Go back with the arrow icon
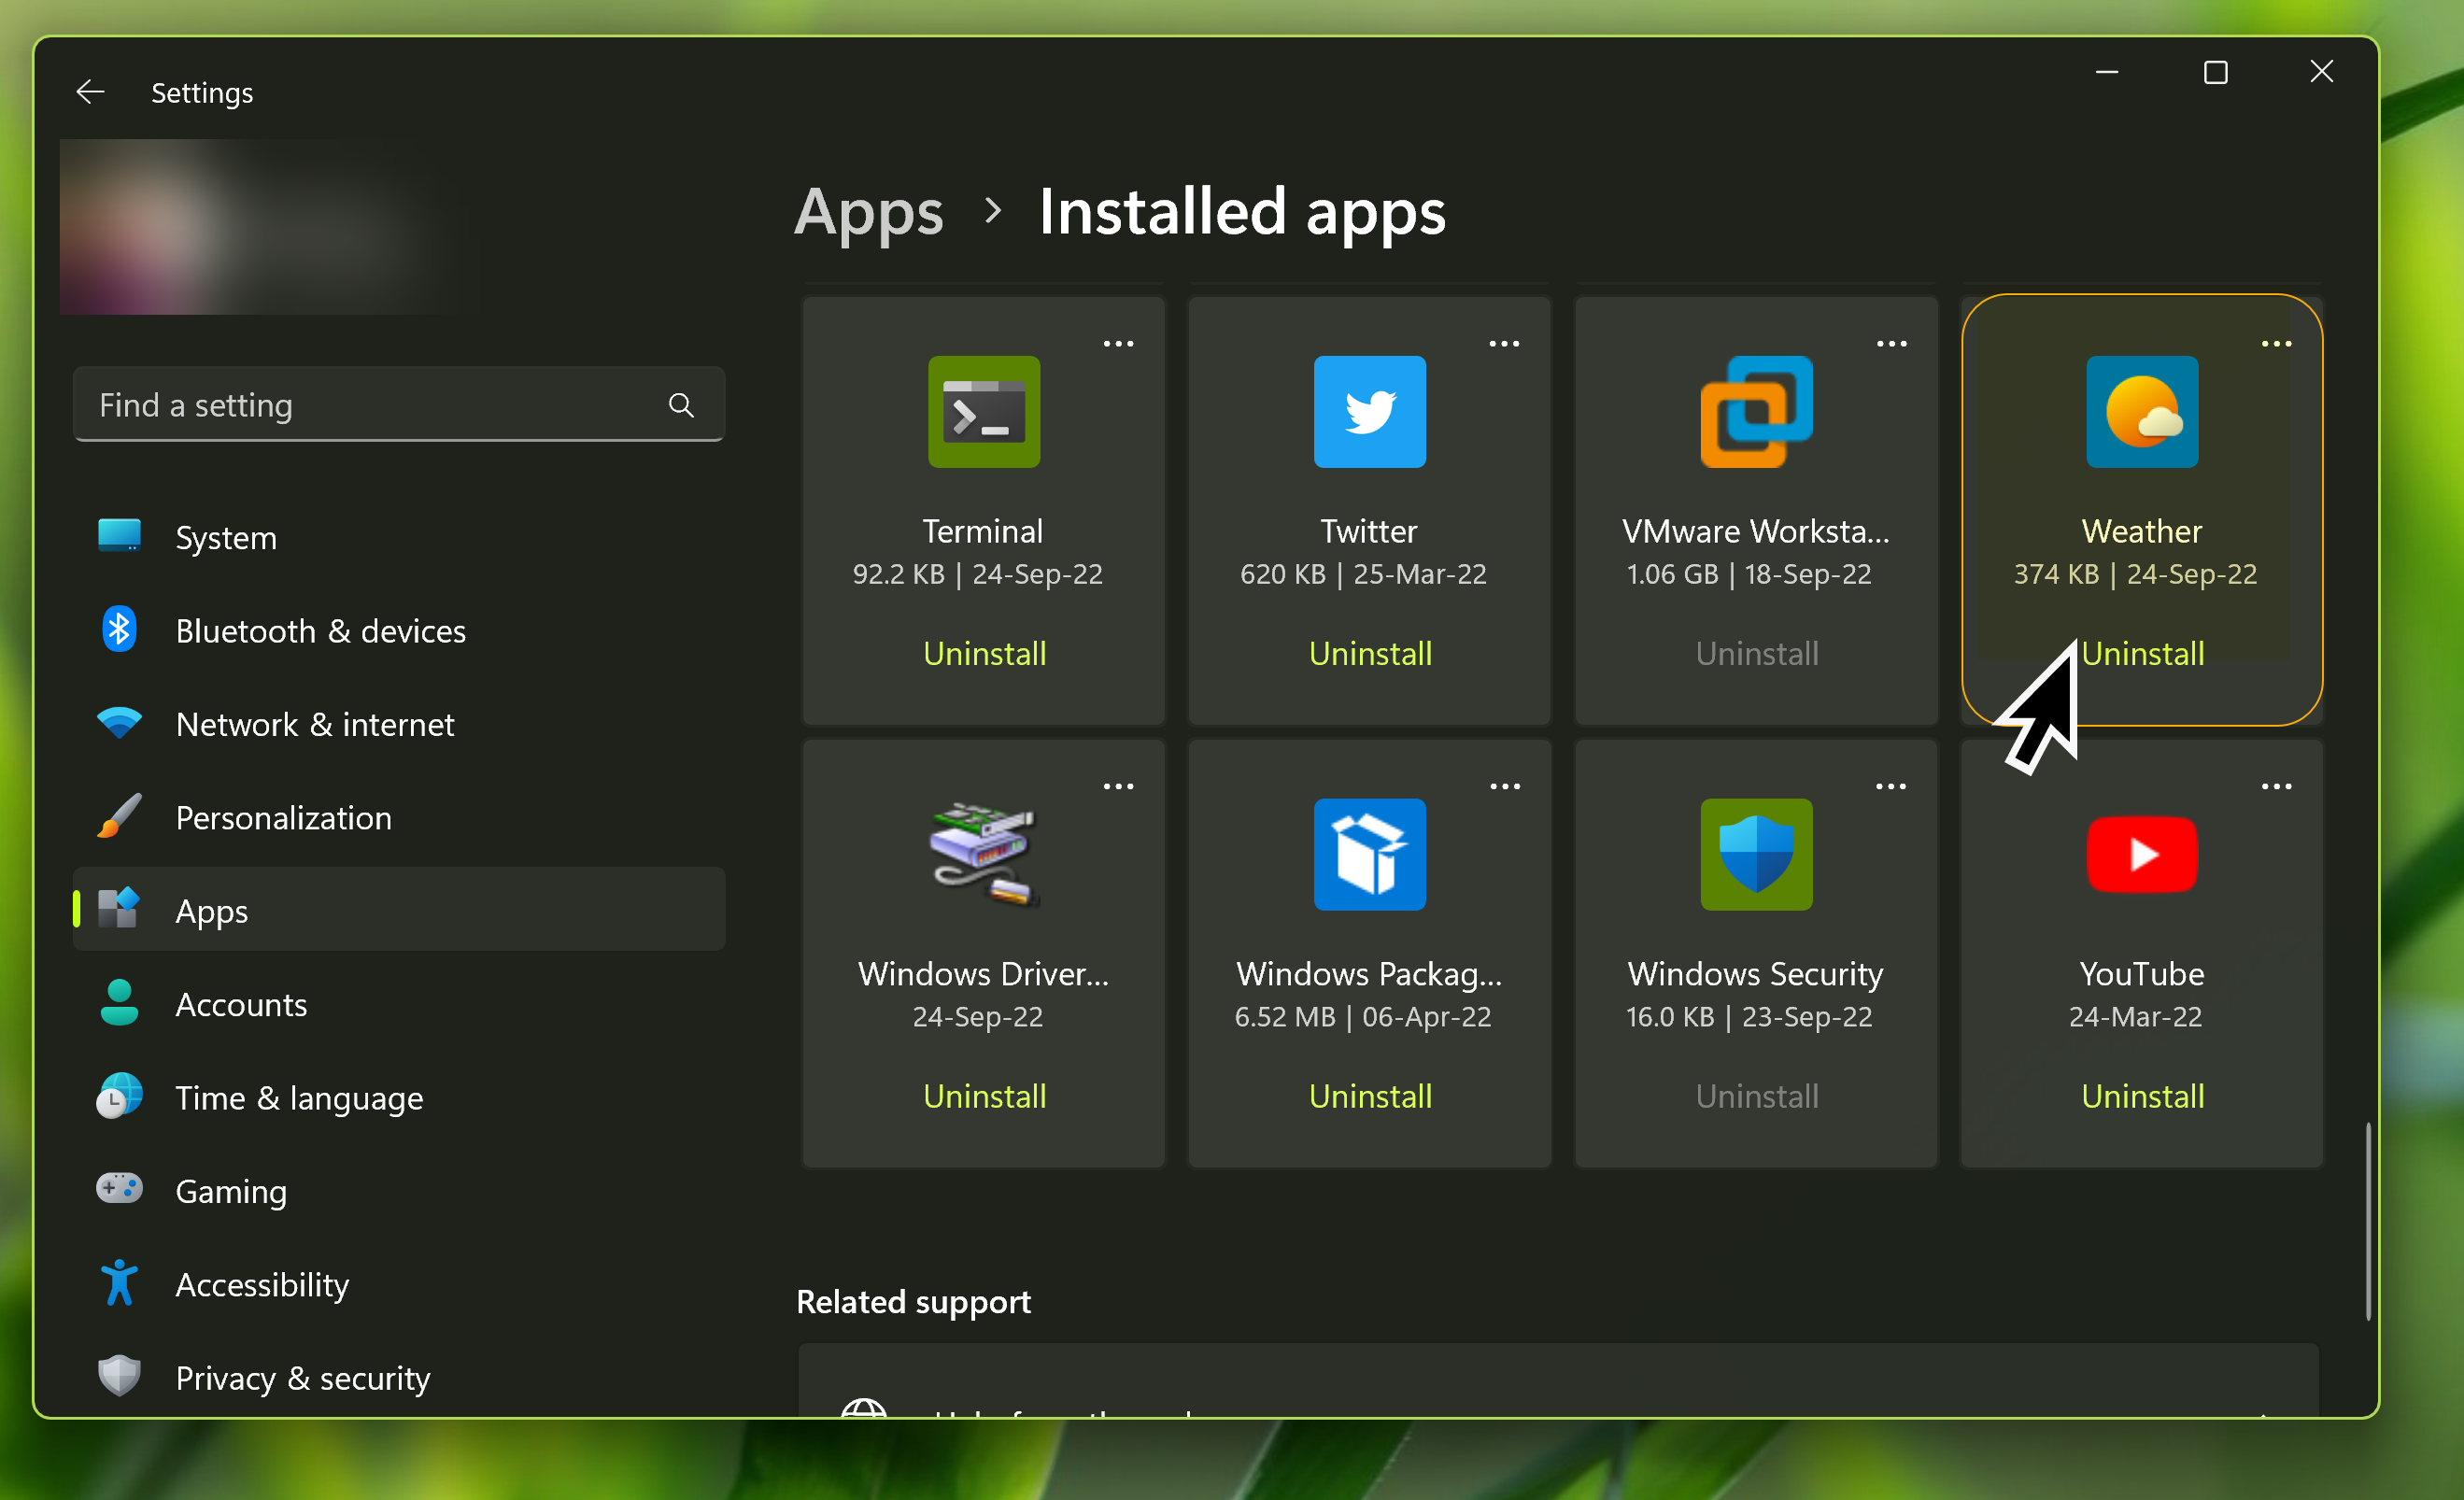 [90, 92]
